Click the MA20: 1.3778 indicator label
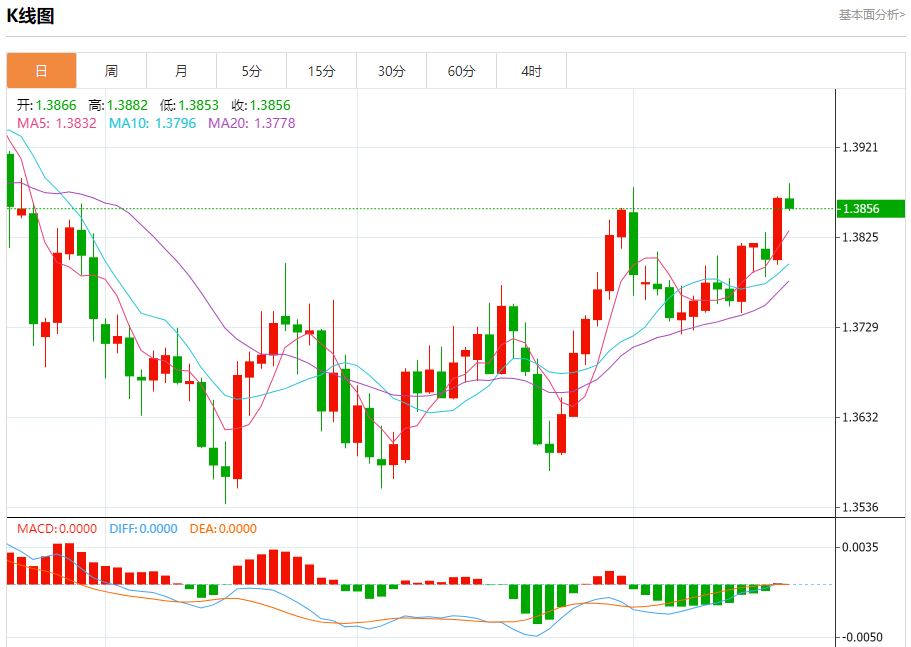 tap(252, 123)
